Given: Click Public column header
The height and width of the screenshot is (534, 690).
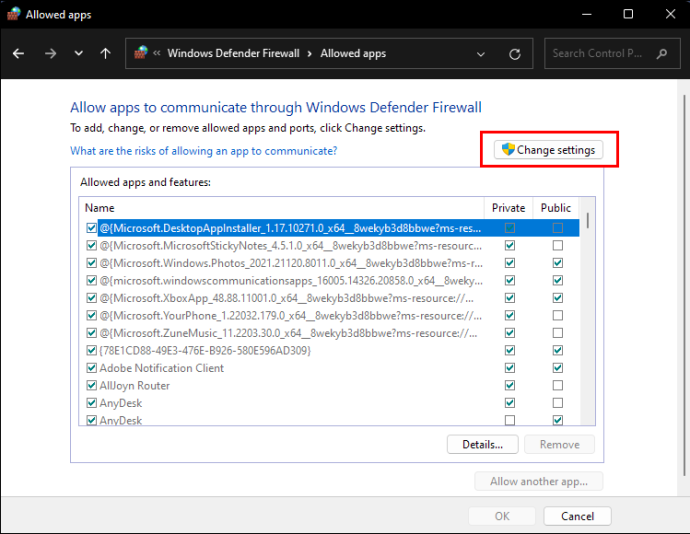Looking at the screenshot, I should [556, 208].
